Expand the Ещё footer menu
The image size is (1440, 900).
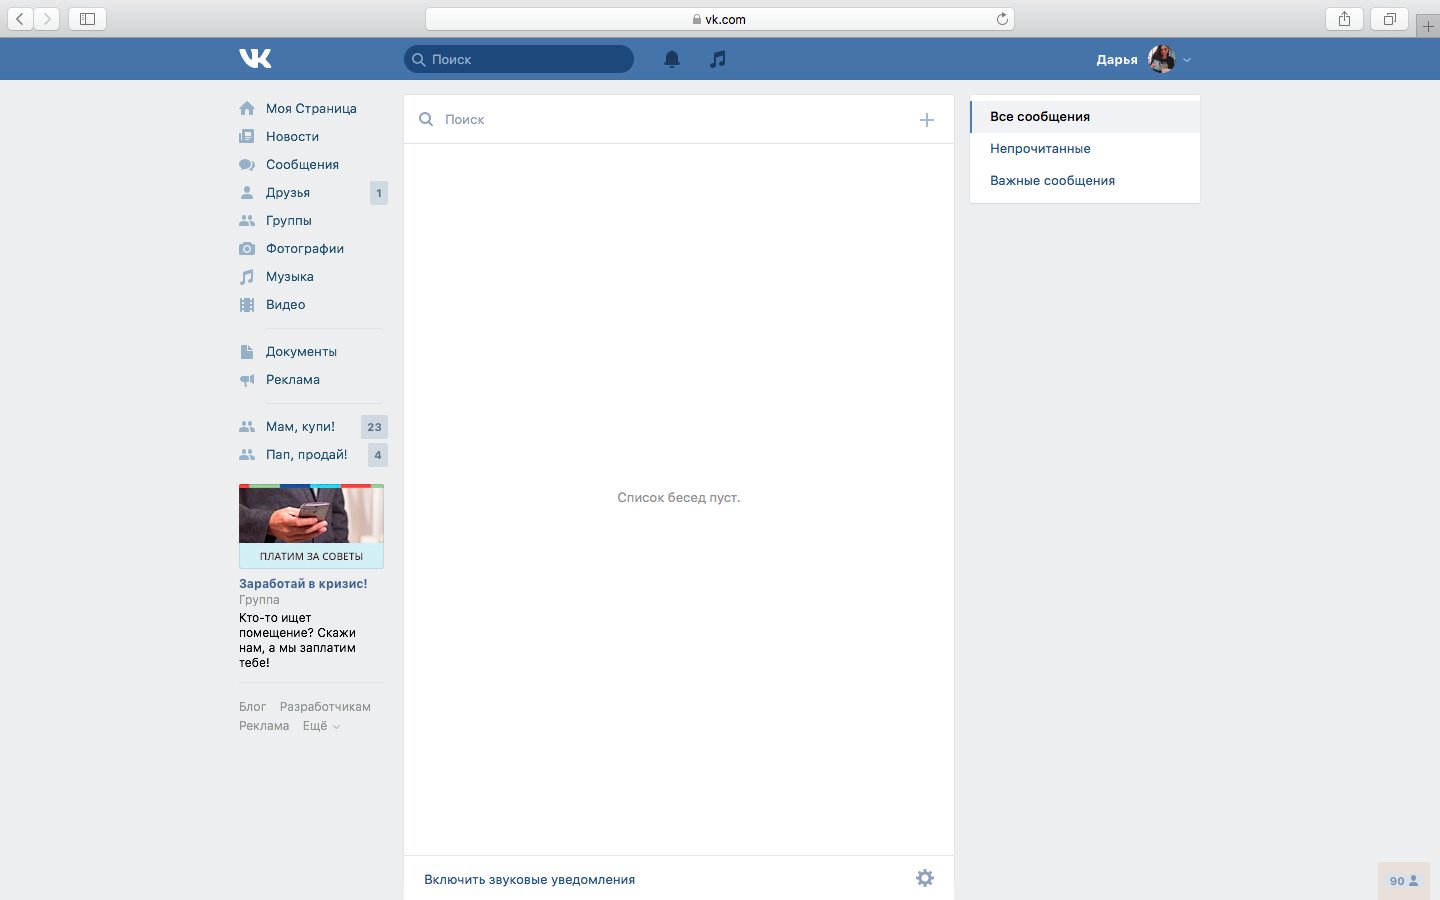click(321, 726)
